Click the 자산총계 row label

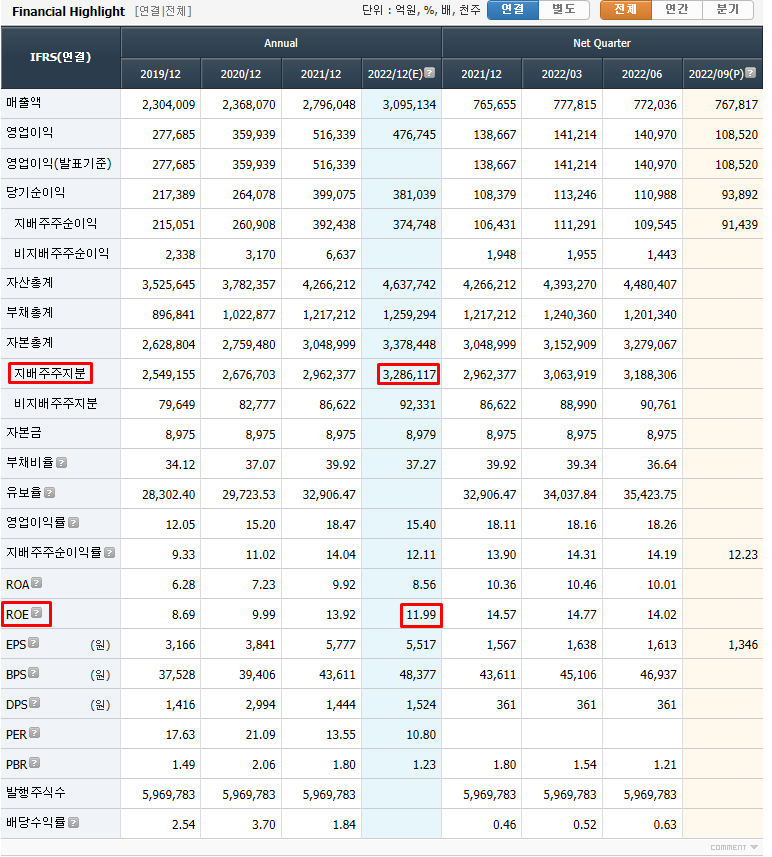pyautogui.click(x=30, y=283)
